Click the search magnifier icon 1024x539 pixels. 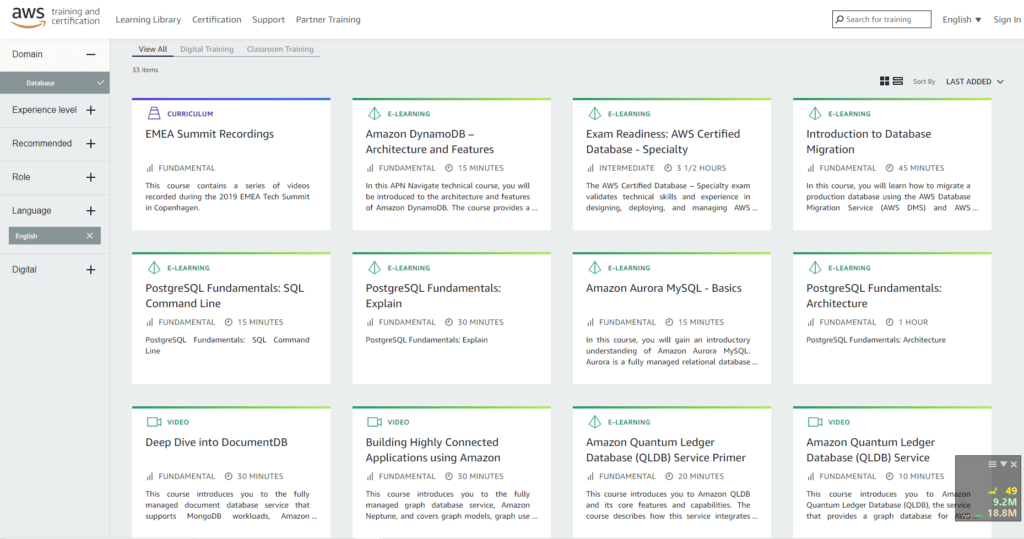[840, 19]
